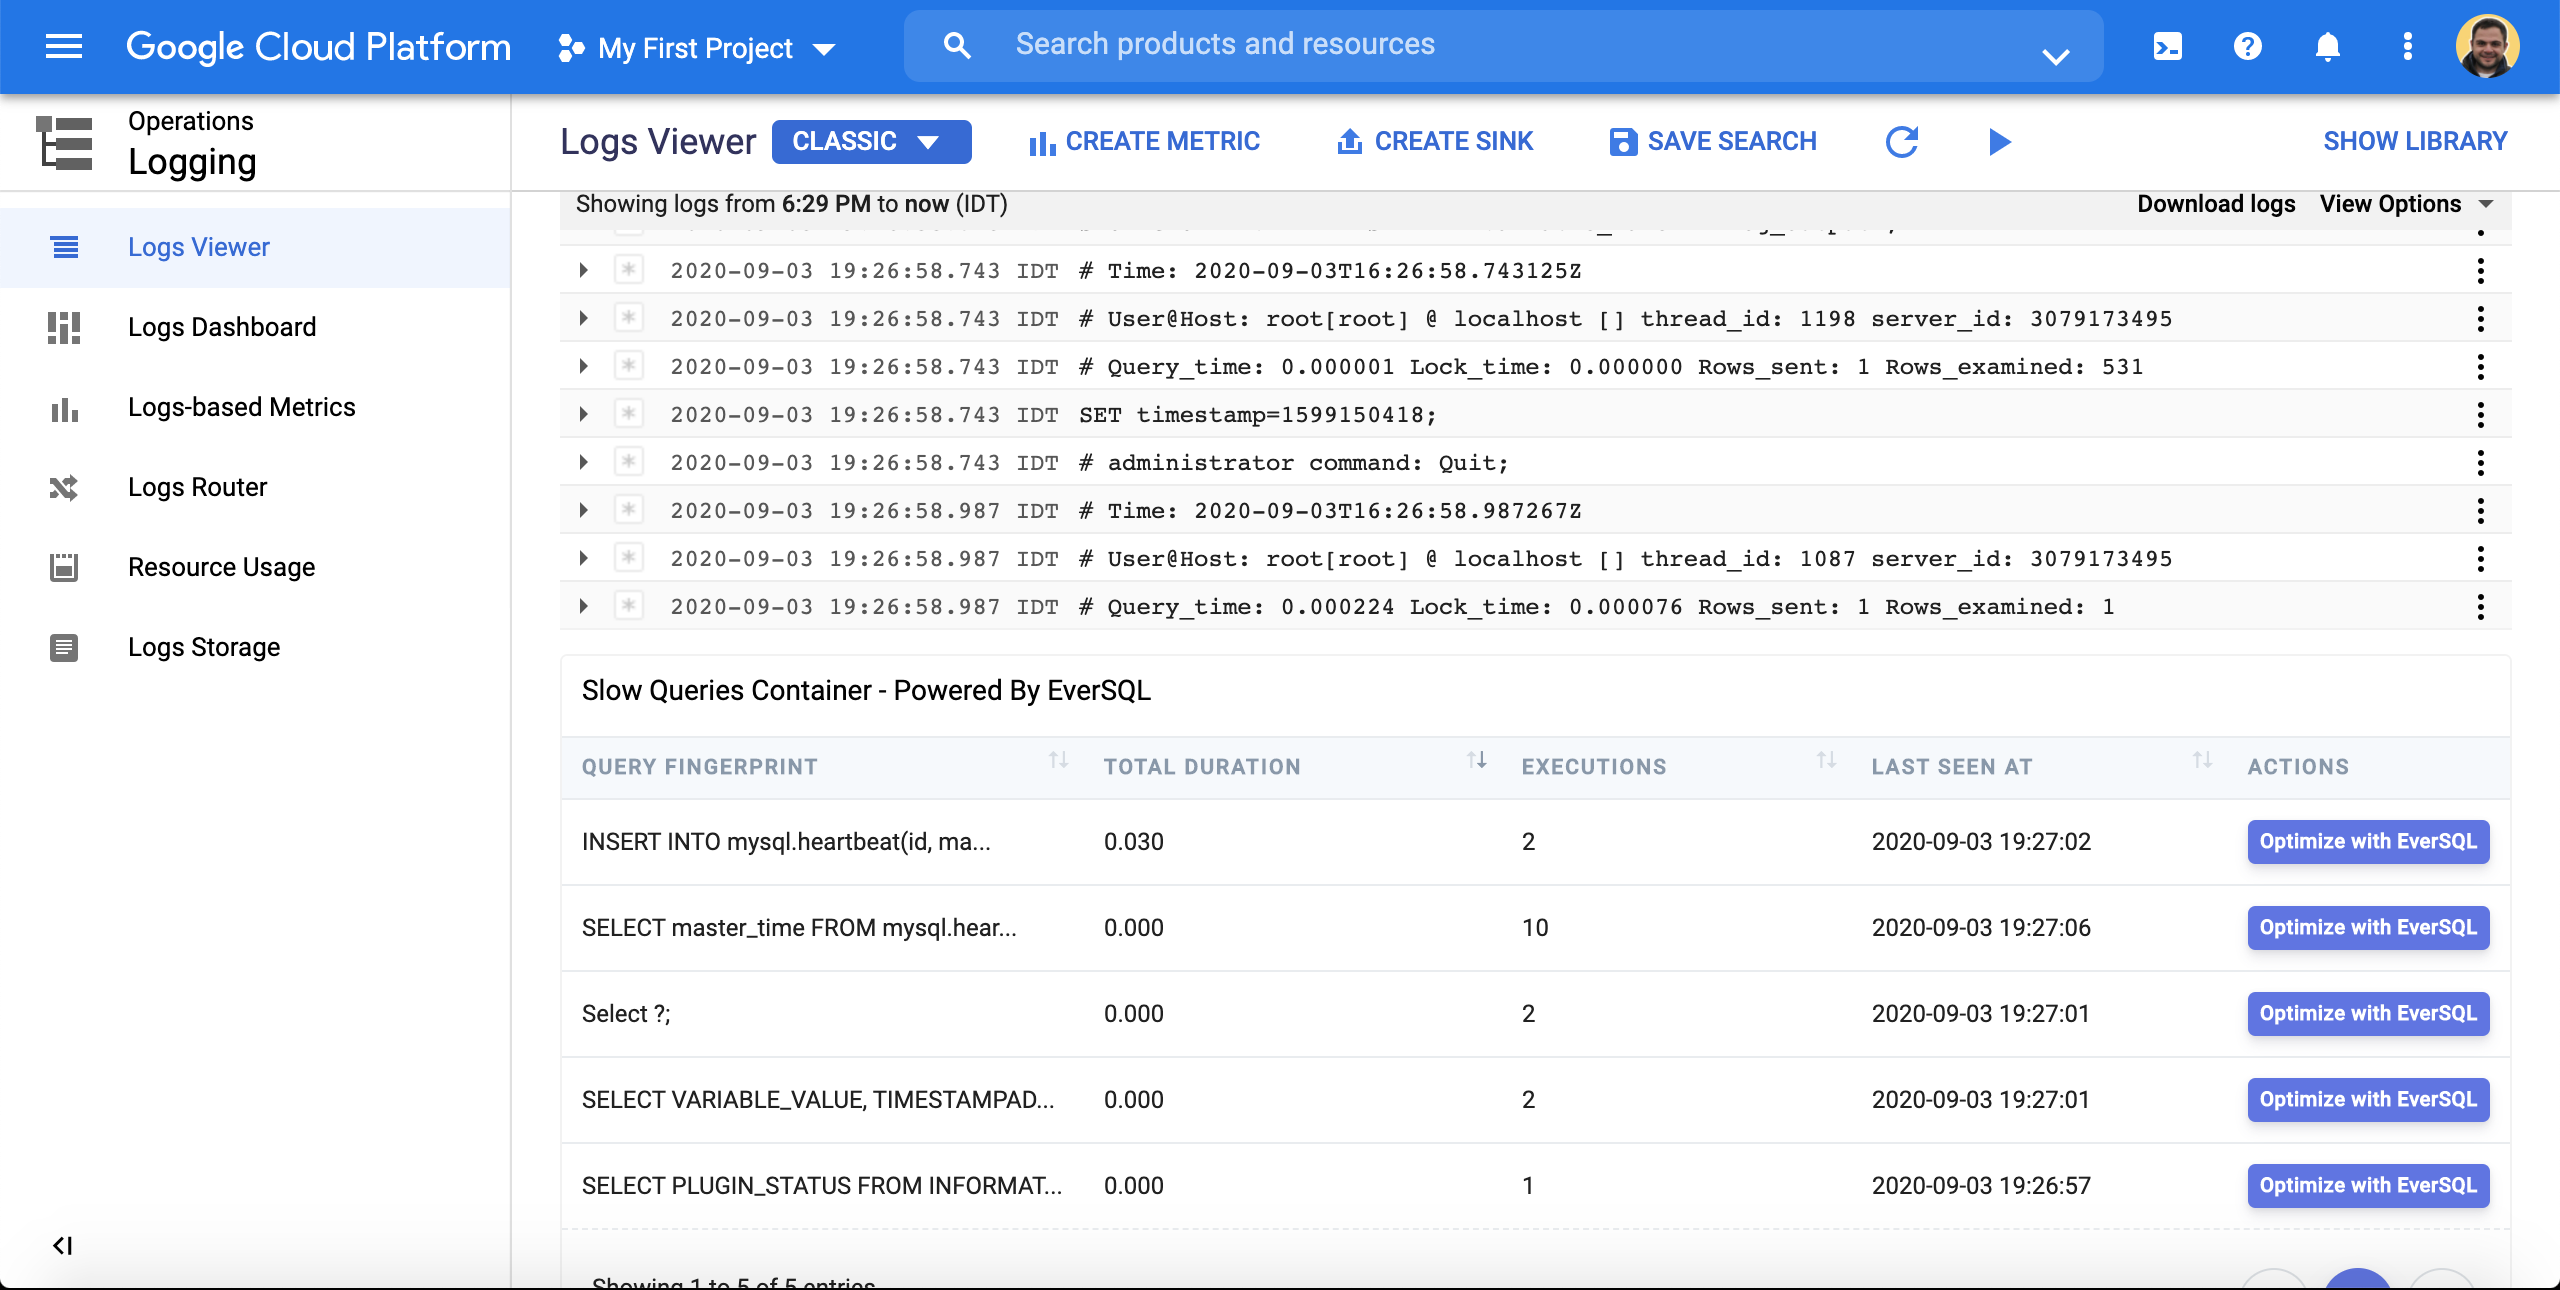Open the hamburger navigation menu
The width and height of the screenshot is (2560, 1290).
click(x=64, y=46)
